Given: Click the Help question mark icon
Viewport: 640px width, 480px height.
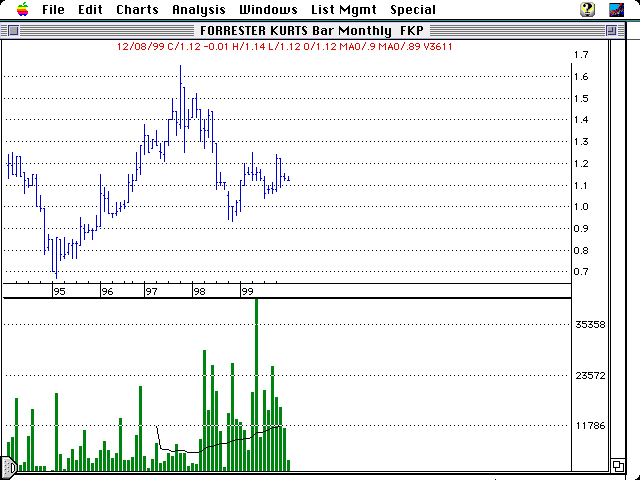Looking at the screenshot, I should click(587, 9).
